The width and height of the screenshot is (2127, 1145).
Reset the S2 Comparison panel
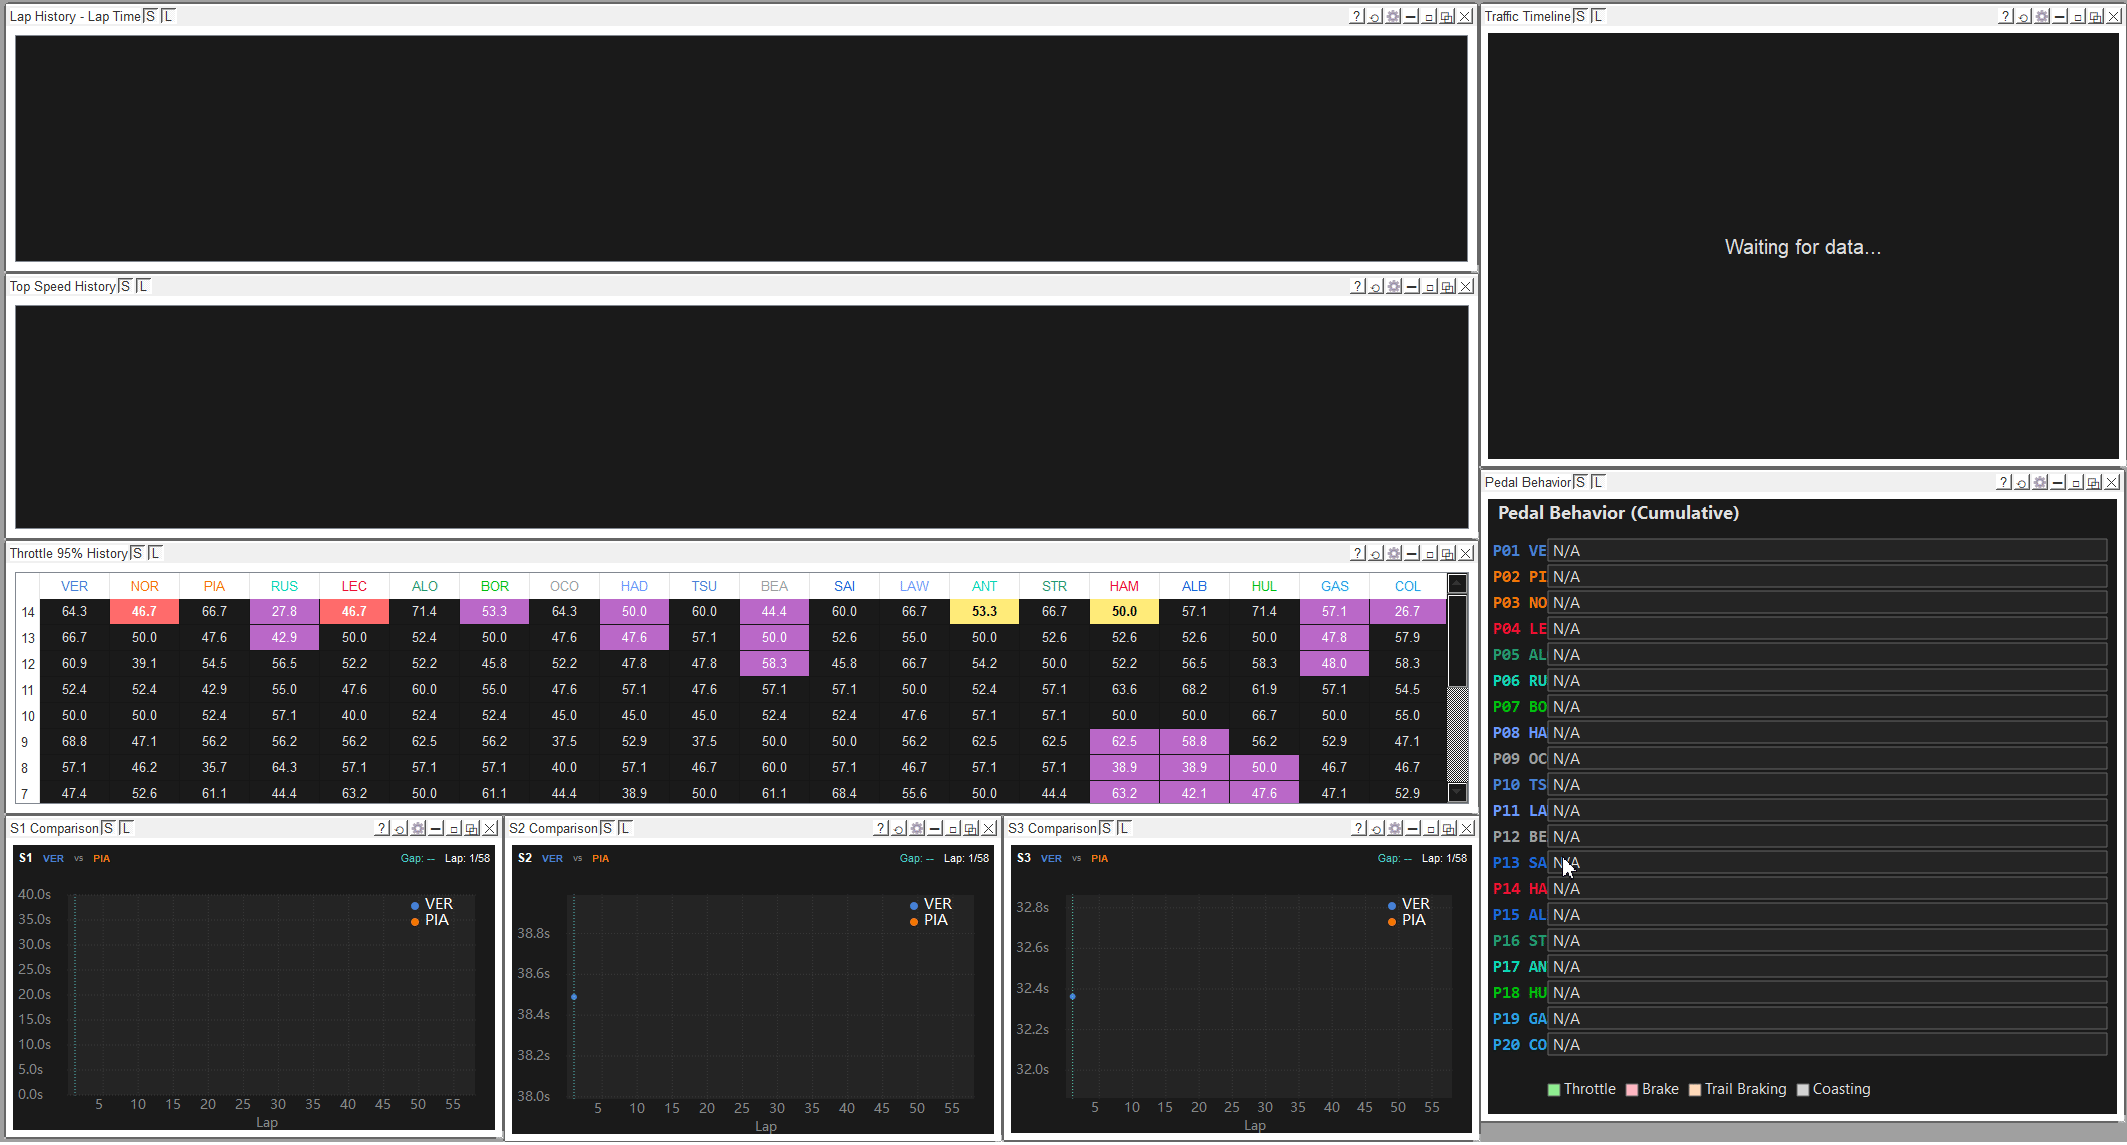[898, 829]
